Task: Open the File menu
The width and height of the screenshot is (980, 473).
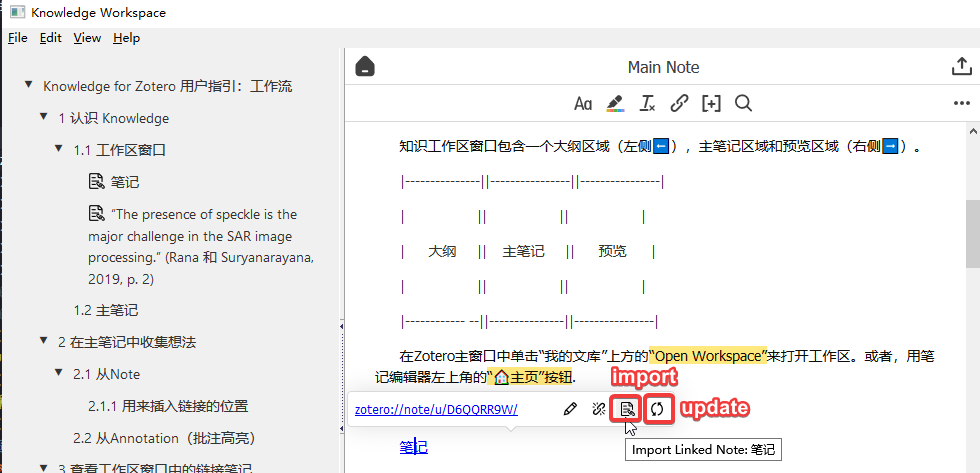Action: pos(17,38)
